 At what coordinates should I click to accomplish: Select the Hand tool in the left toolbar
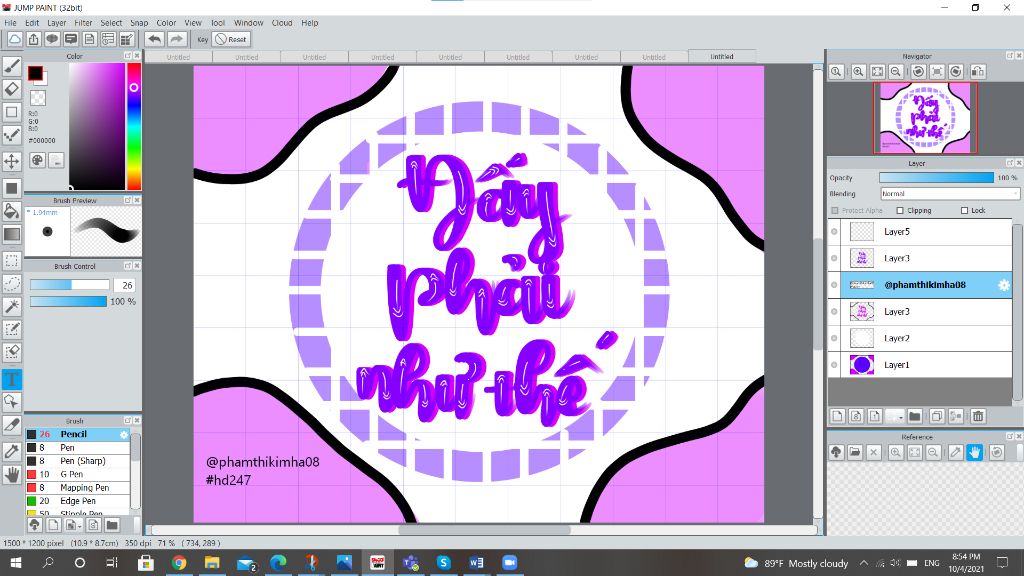point(12,475)
